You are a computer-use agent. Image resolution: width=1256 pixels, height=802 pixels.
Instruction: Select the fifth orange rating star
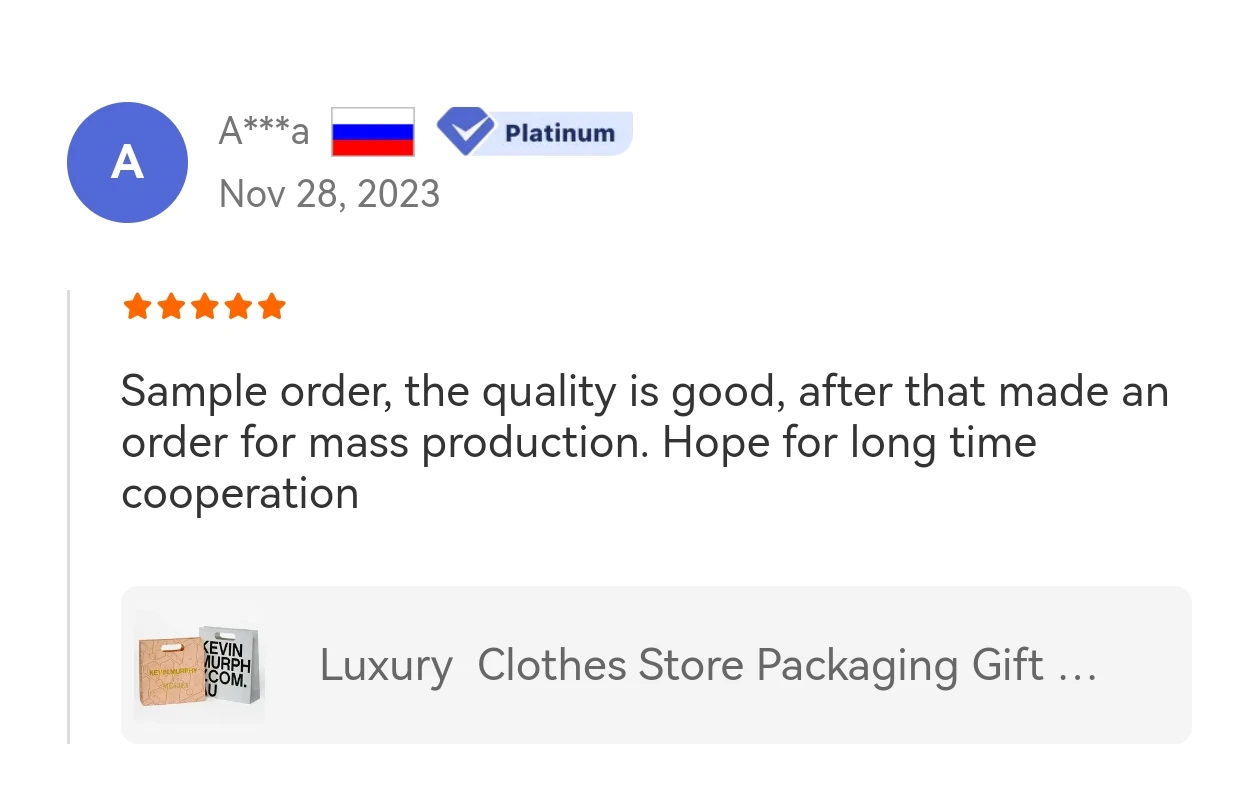click(272, 307)
